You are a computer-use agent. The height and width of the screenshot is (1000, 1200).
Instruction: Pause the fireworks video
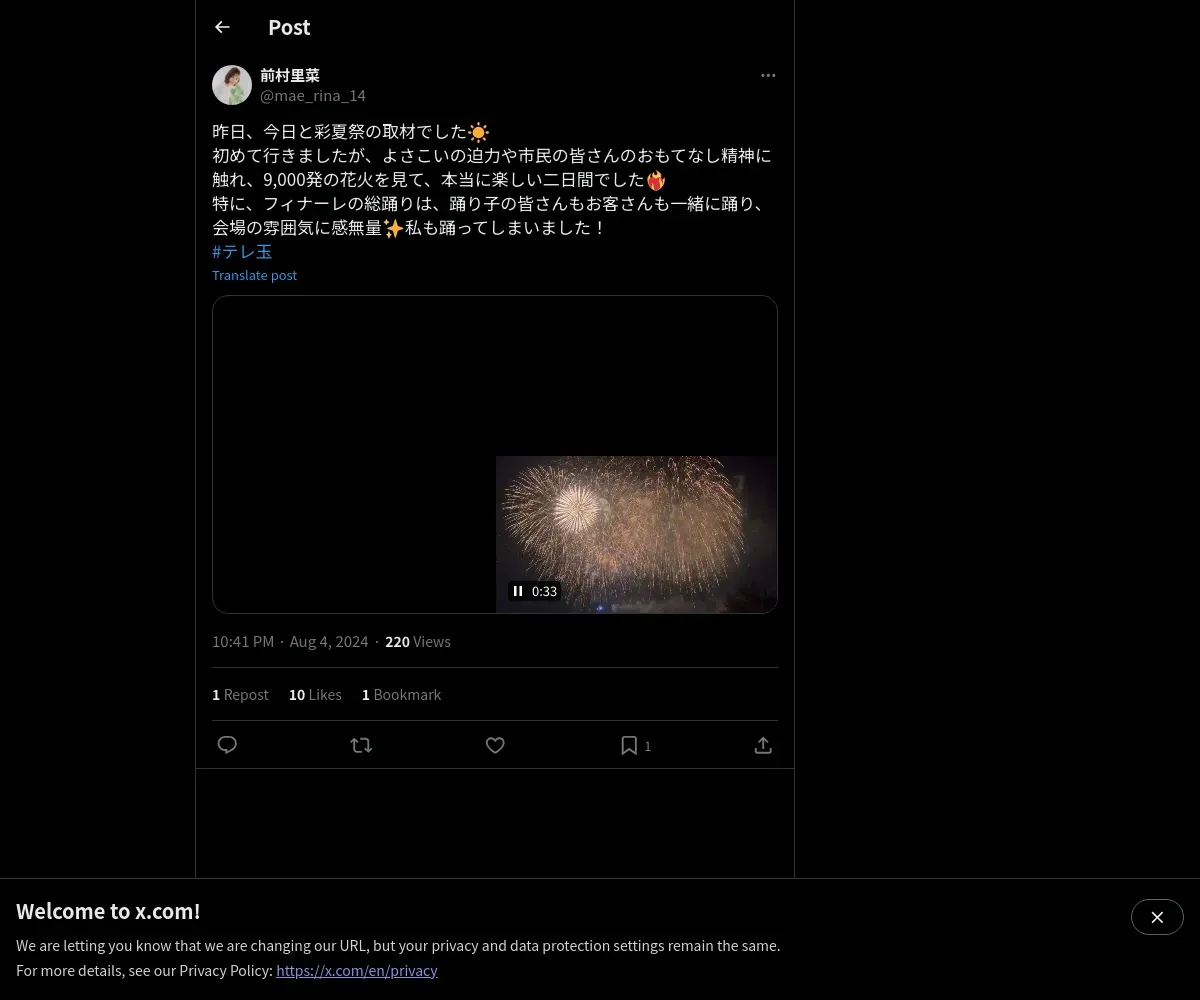point(518,591)
